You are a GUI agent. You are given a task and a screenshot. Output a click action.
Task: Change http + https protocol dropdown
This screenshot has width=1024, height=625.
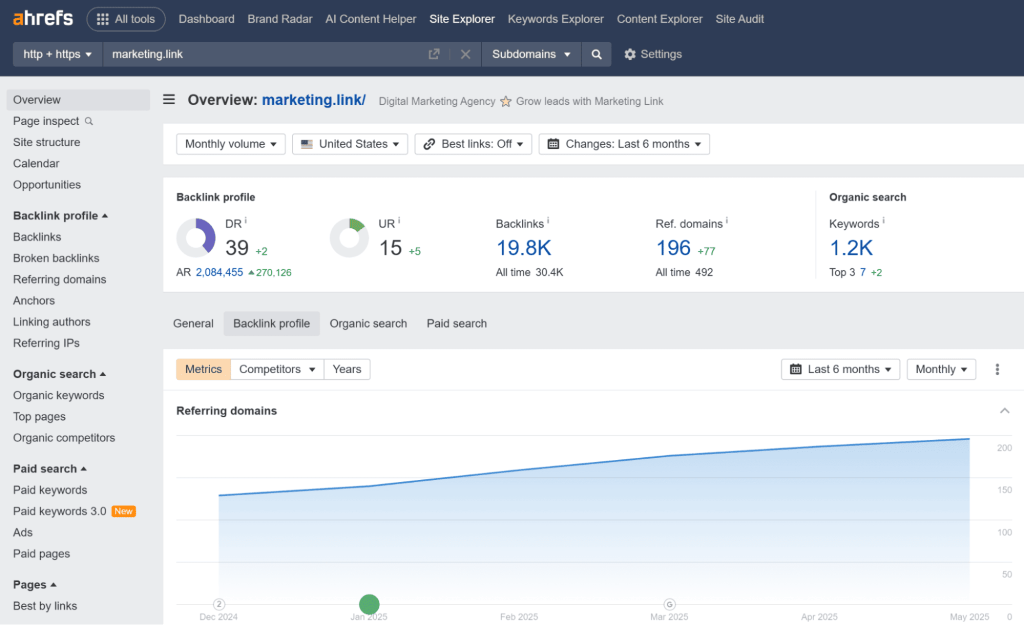click(57, 54)
